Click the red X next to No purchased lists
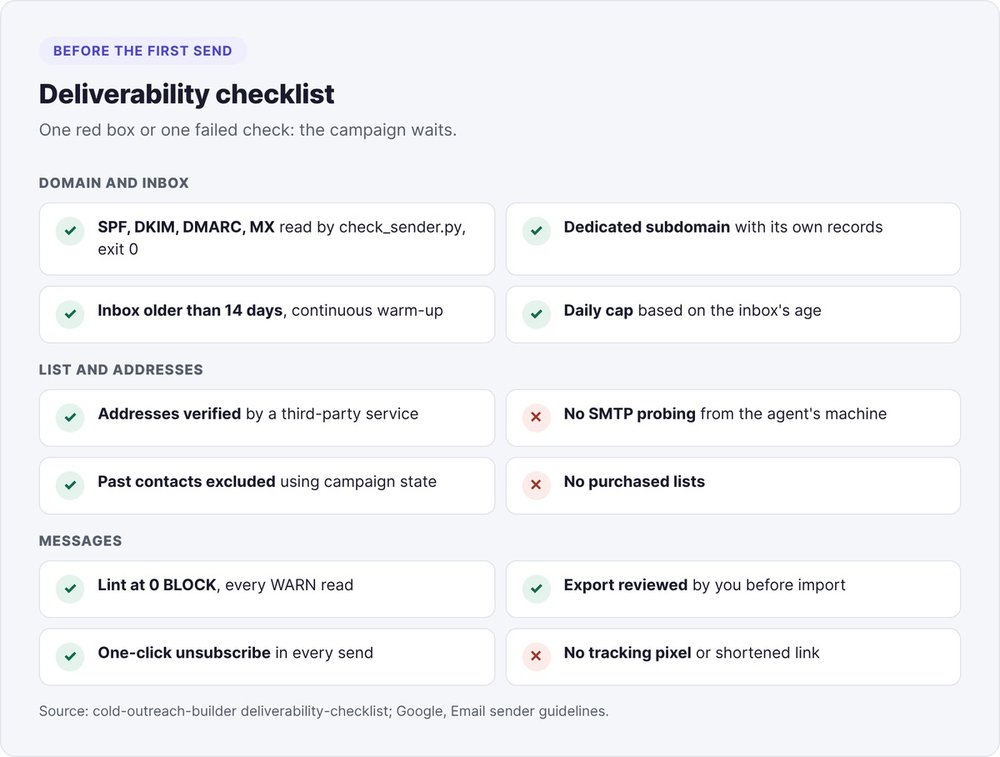The image size is (1000, 757). tap(536, 485)
